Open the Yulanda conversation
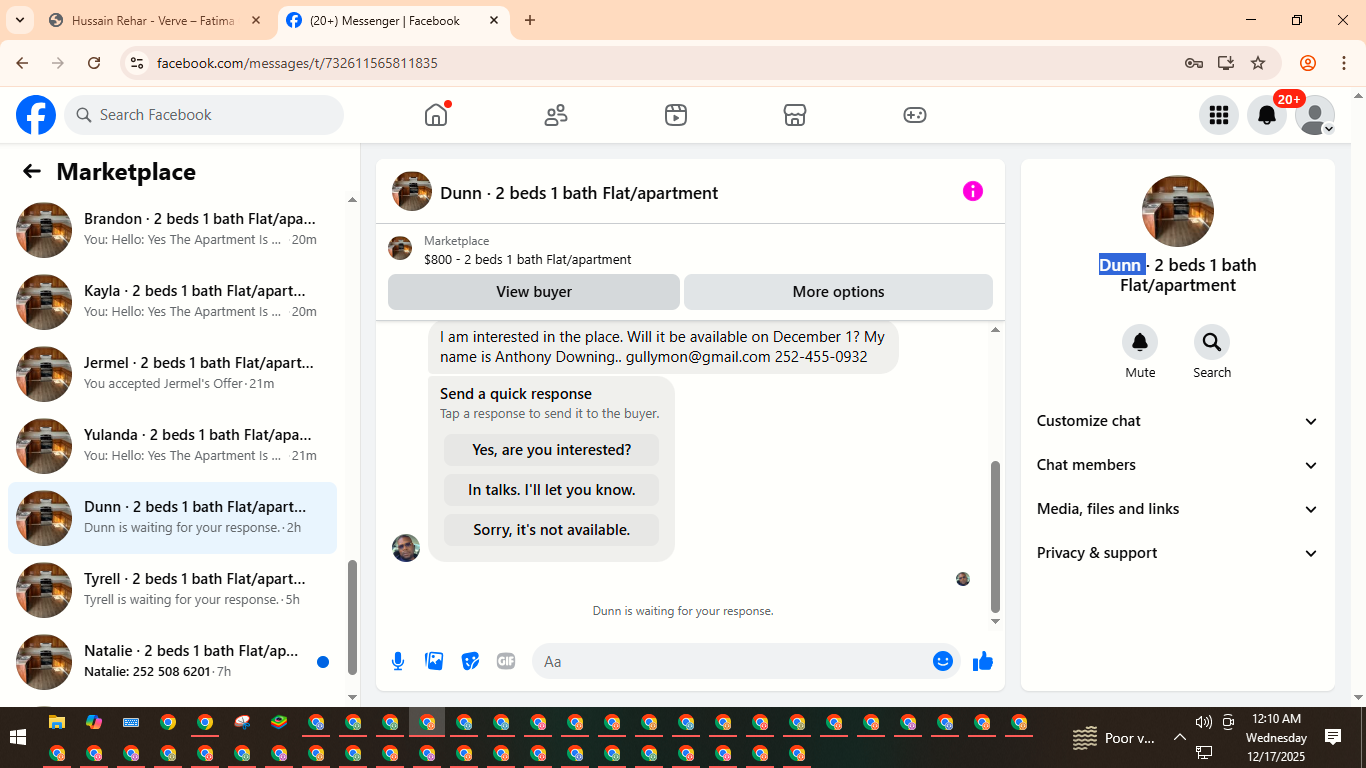1366x768 pixels. [172, 446]
